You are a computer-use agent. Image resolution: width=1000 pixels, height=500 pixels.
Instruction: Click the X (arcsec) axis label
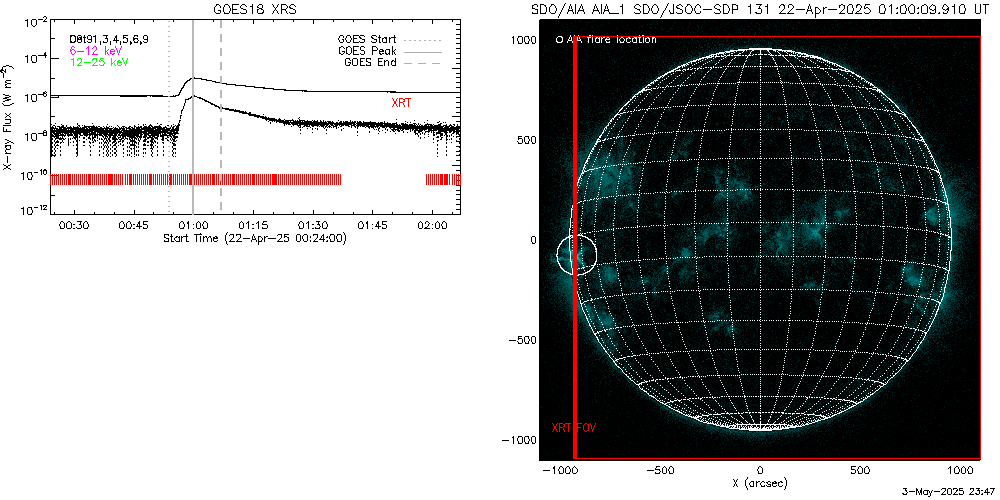point(760,484)
